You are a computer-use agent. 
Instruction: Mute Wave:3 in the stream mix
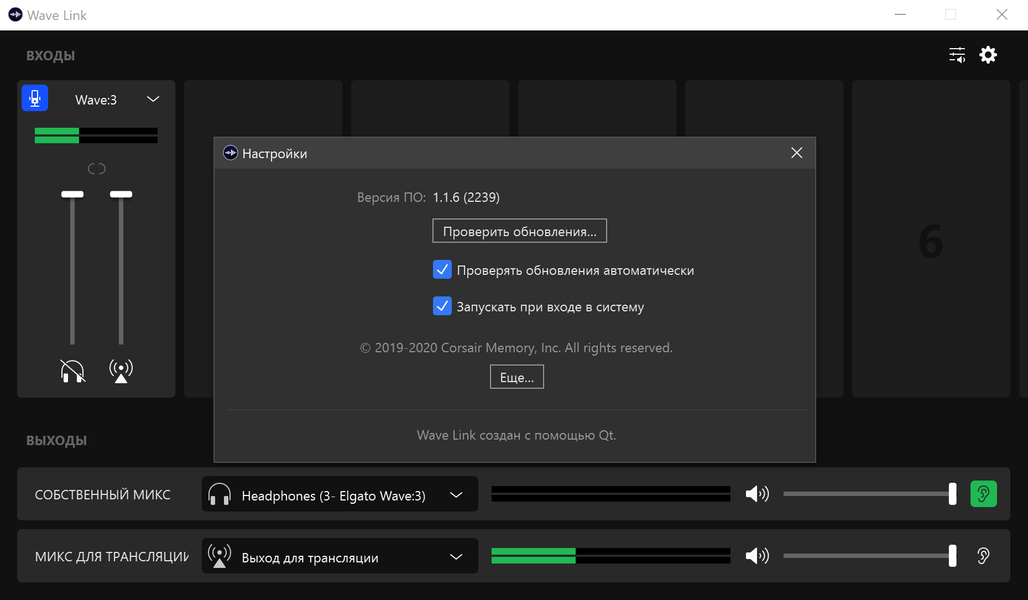click(x=121, y=370)
